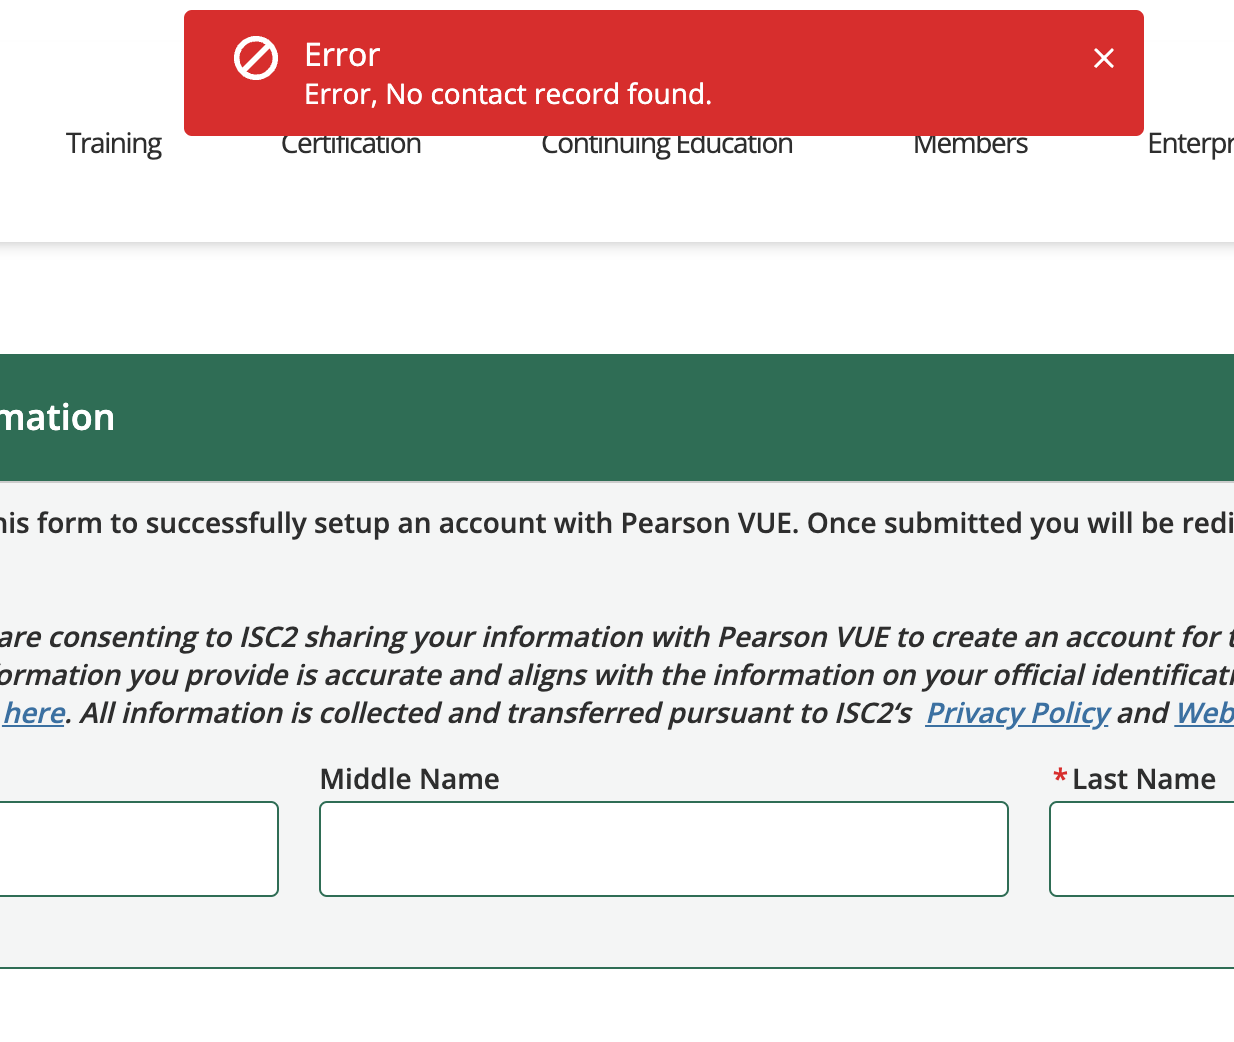Viewport: 1234px width, 1042px height.
Task: Click the Middle Name field label
Action: tap(409, 778)
